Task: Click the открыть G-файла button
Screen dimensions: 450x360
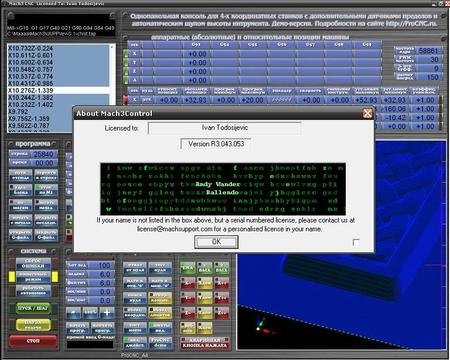Action: pyautogui.click(x=20, y=235)
